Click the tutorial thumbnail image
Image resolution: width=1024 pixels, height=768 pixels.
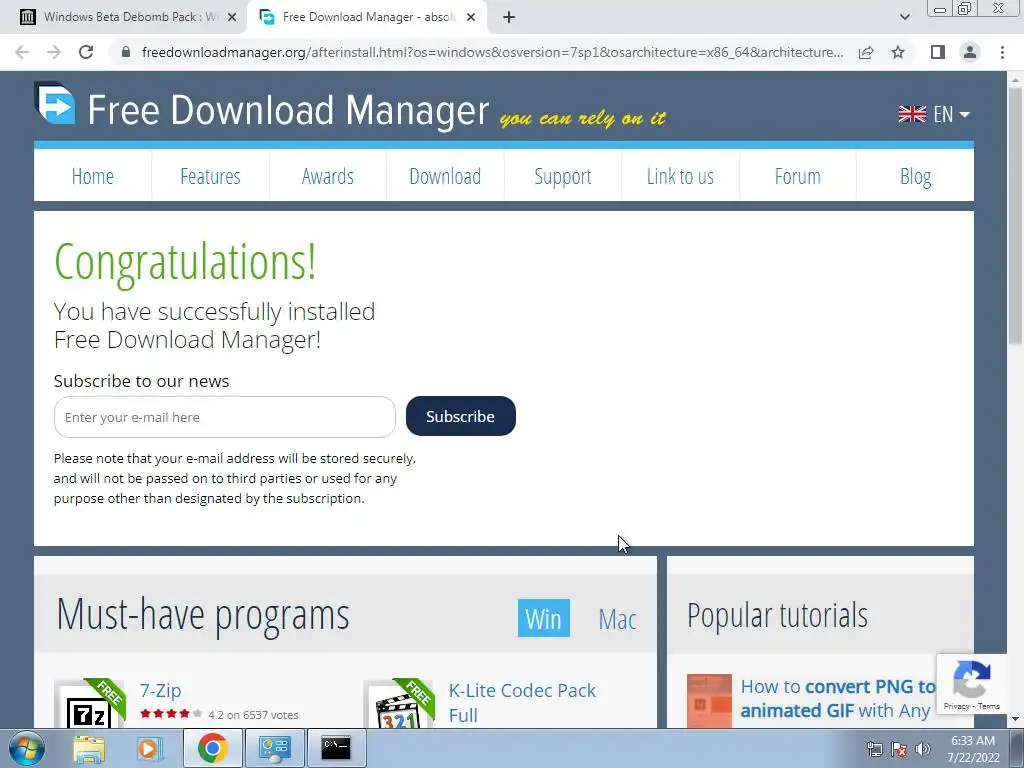(709, 701)
